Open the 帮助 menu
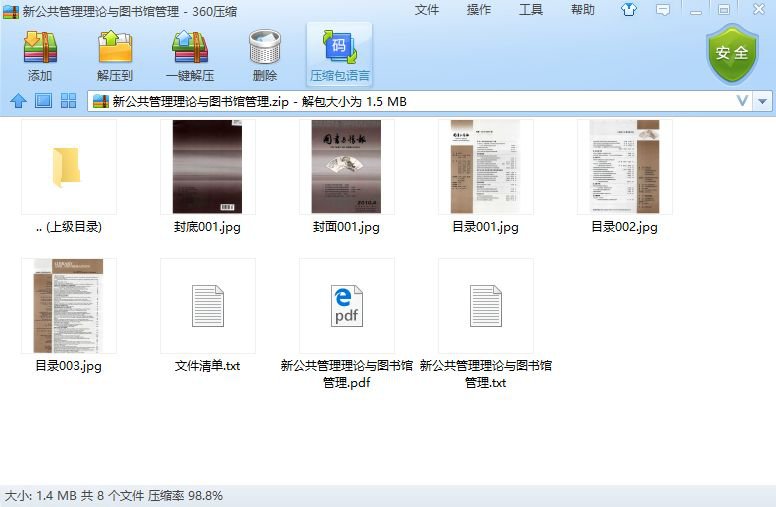The image size is (776, 507). pyautogui.click(x=582, y=9)
